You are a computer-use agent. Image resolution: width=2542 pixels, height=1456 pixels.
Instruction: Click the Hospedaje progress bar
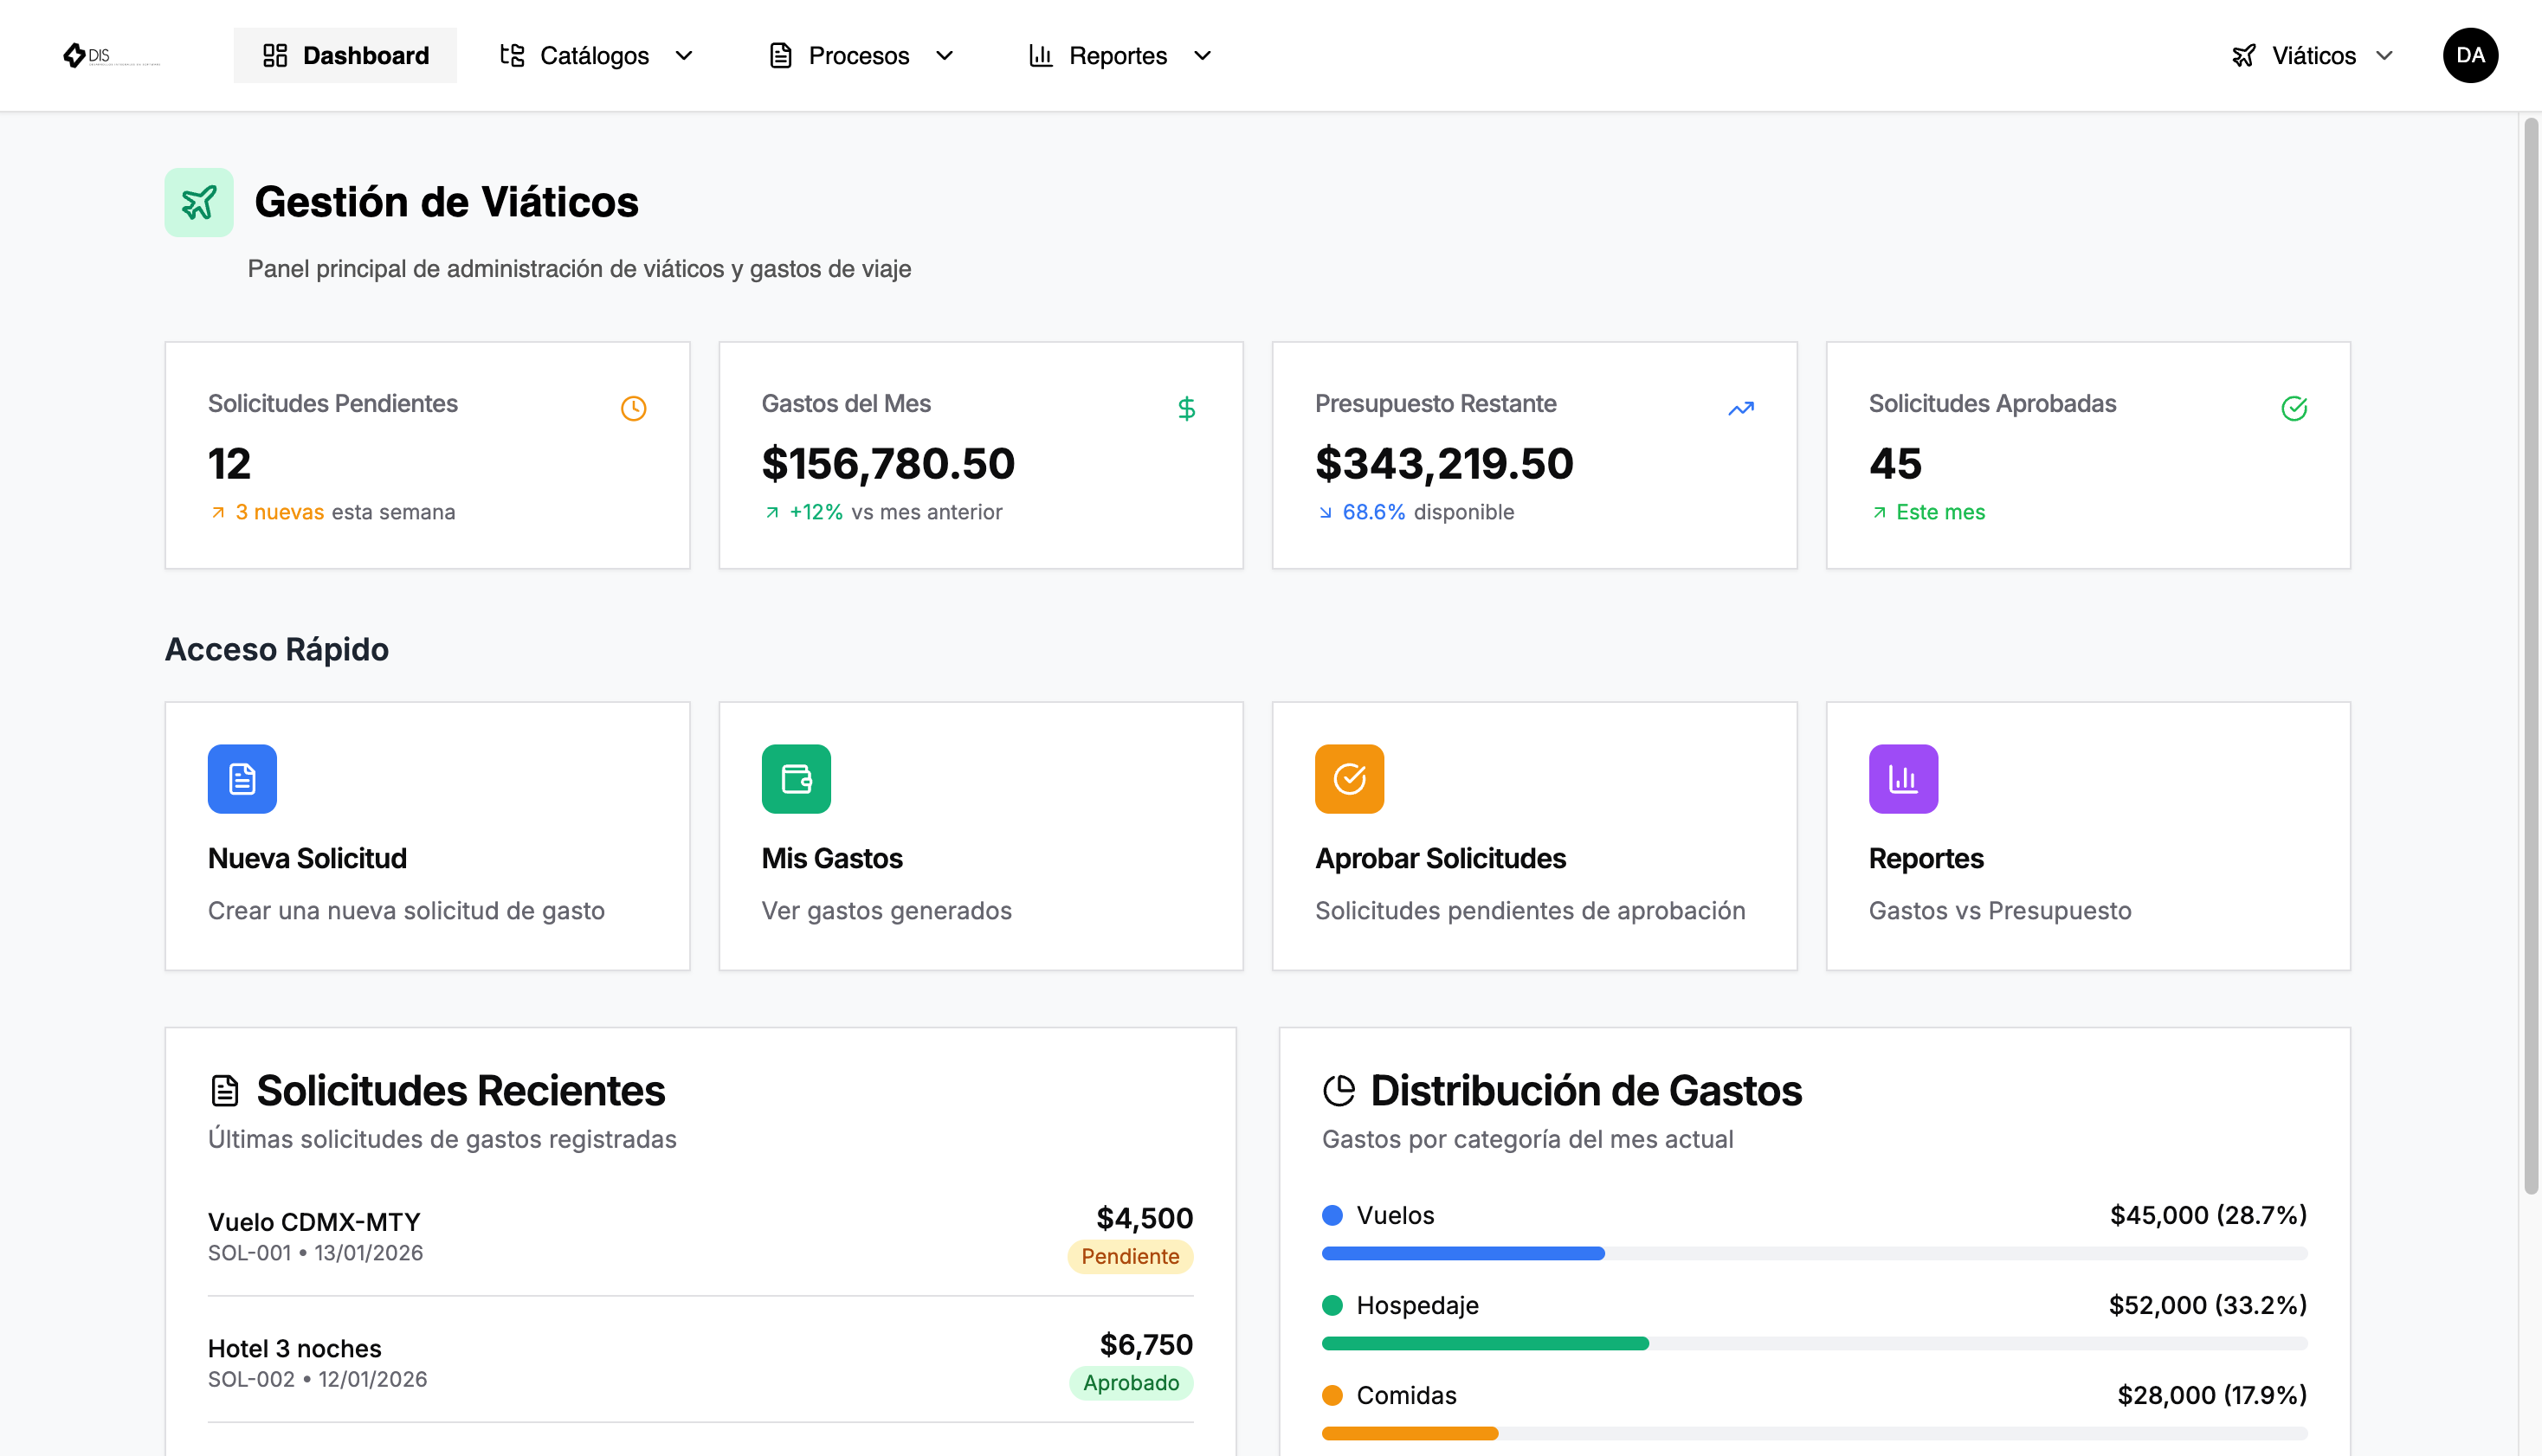(x=1814, y=1343)
